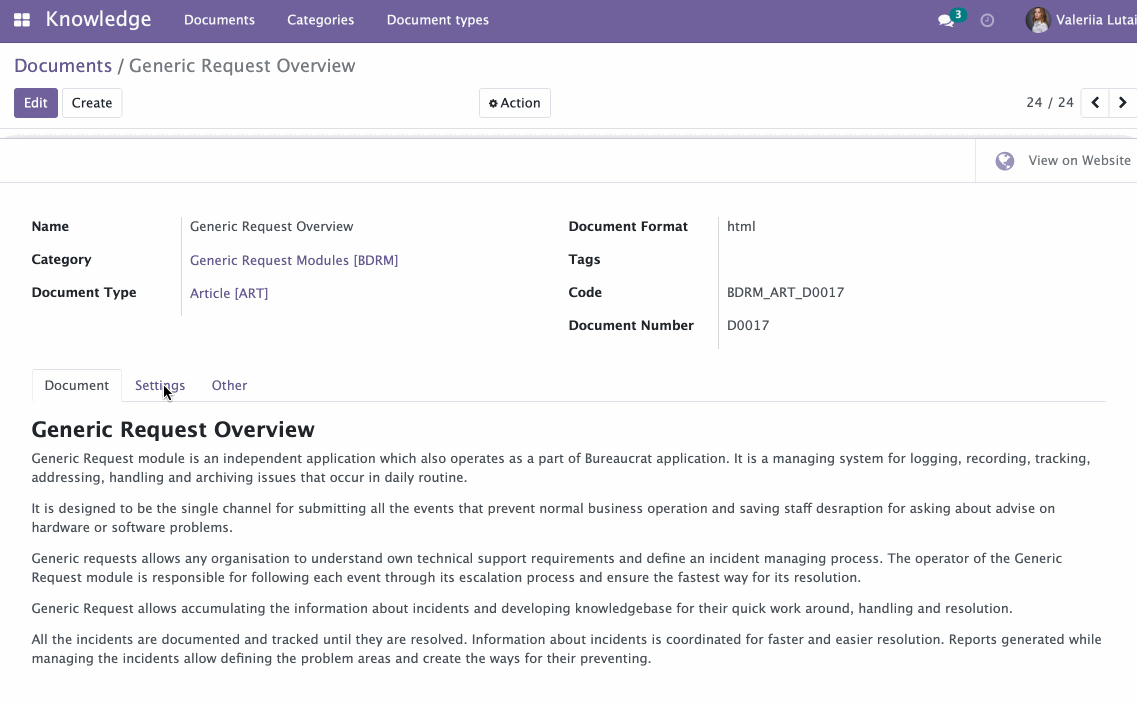The width and height of the screenshot is (1137, 703).
Task: Open the Documents menu
Action: (219, 20)
